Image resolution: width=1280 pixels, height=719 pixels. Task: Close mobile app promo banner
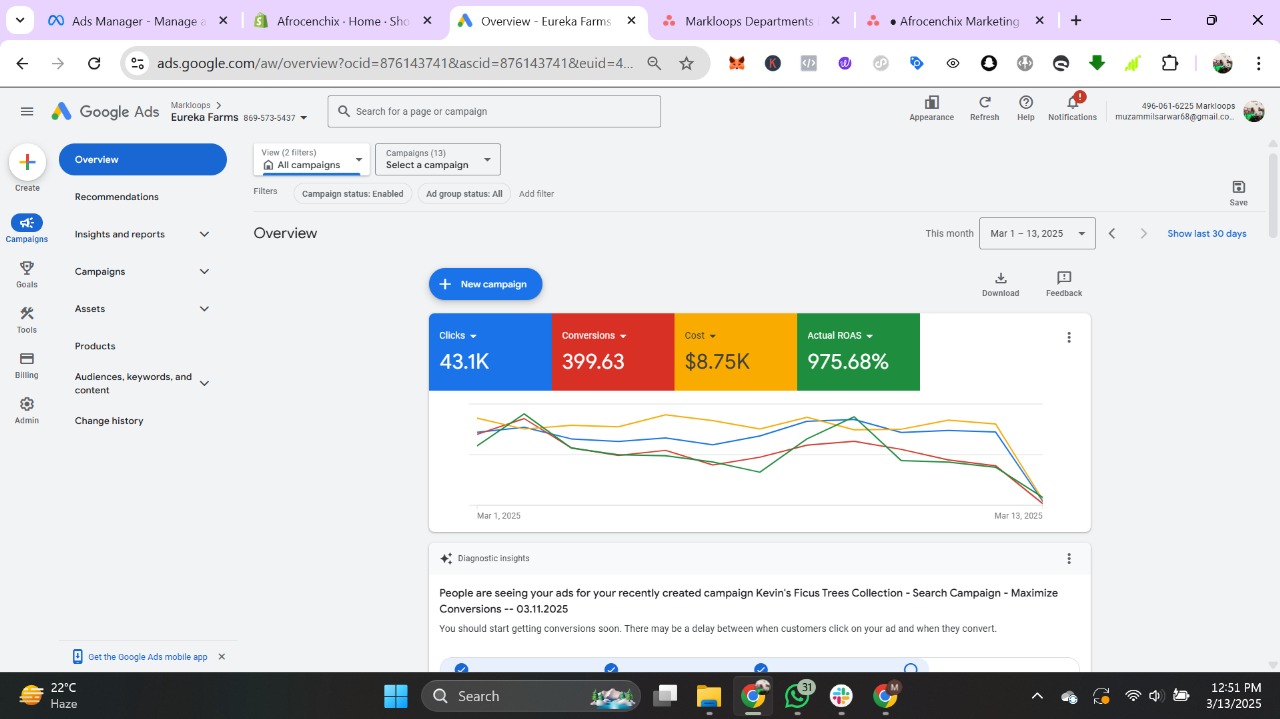point(221,657)
